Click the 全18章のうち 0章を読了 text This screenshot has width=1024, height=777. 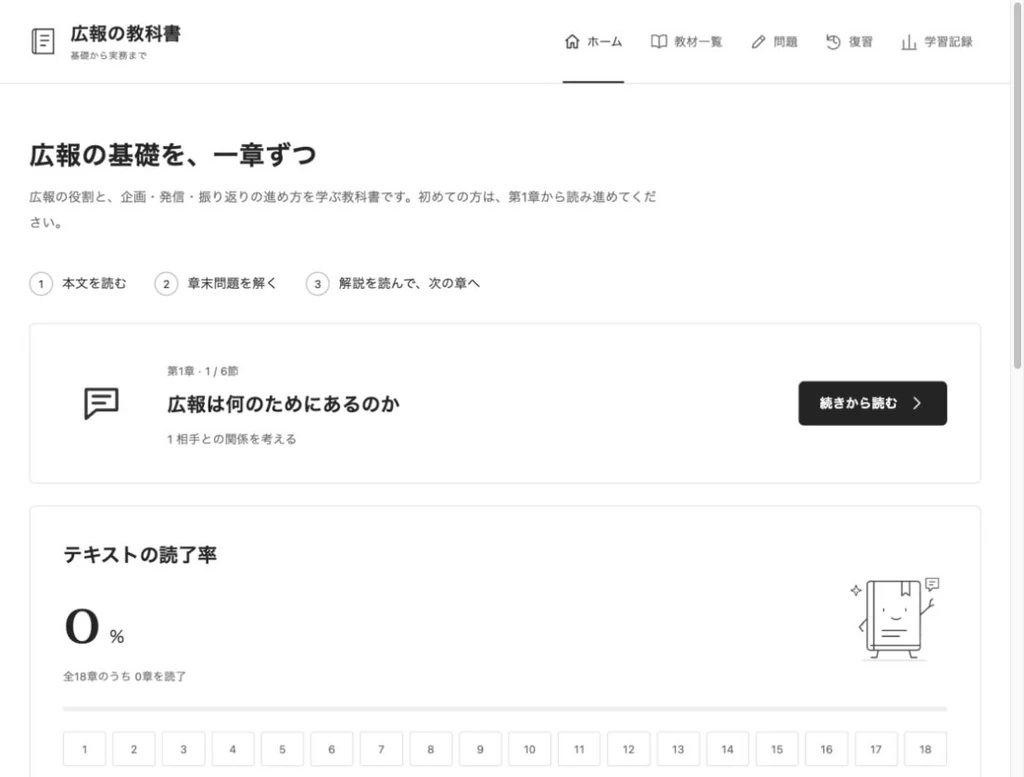tap(125, 677)
